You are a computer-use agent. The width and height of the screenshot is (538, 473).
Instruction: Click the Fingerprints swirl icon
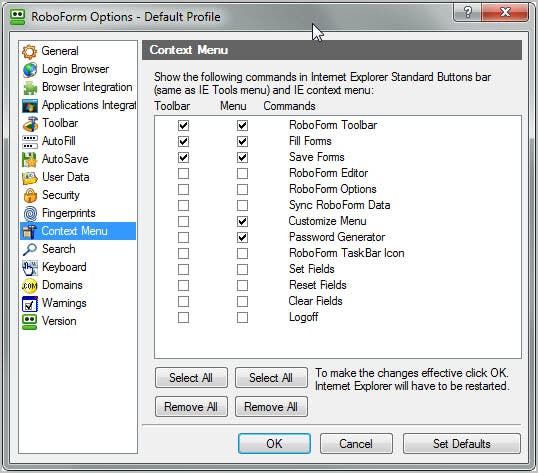30,214
